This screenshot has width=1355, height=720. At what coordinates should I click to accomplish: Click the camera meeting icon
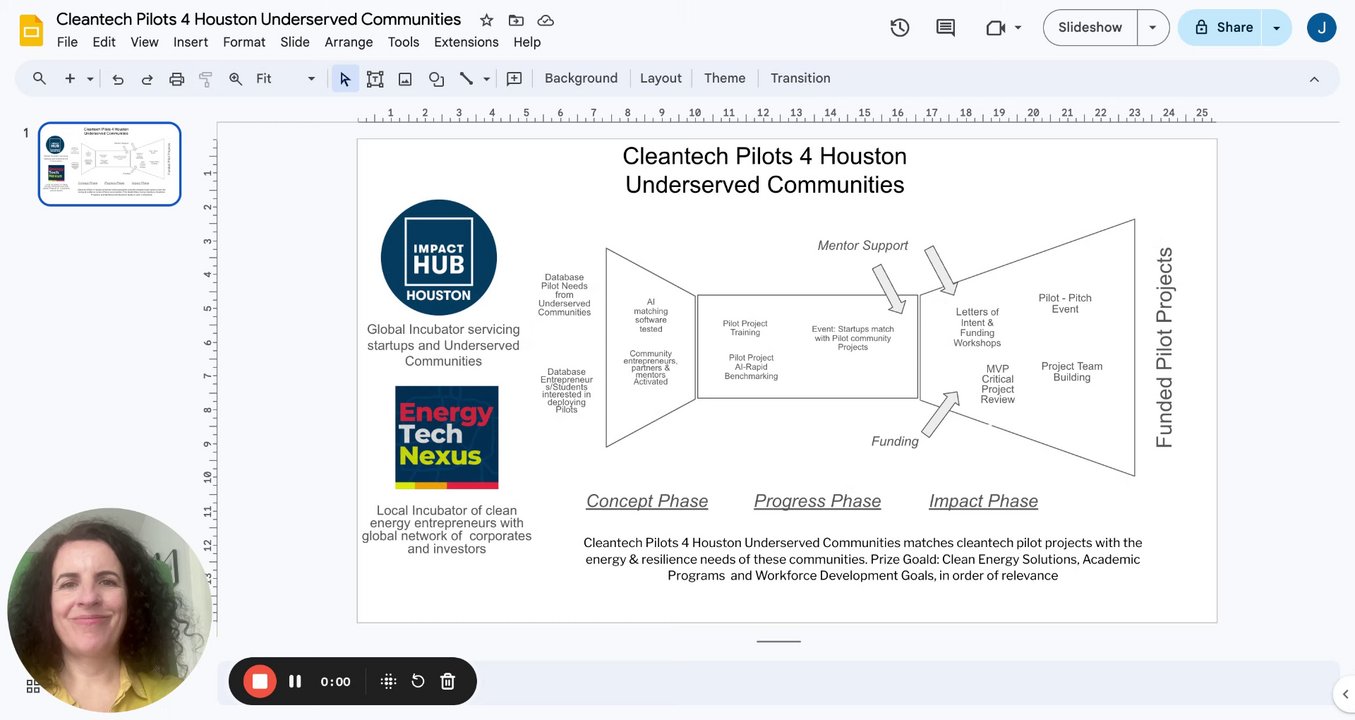pos(995,28)
